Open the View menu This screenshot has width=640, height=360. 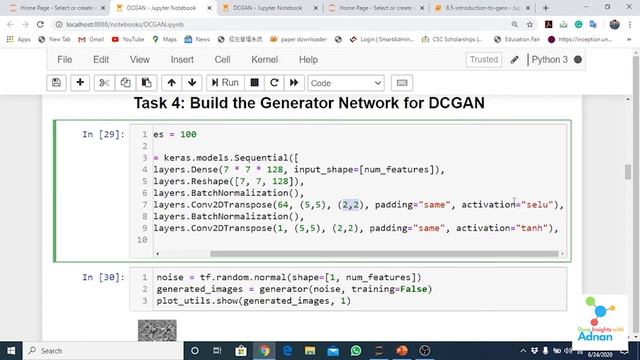point(140,60)
